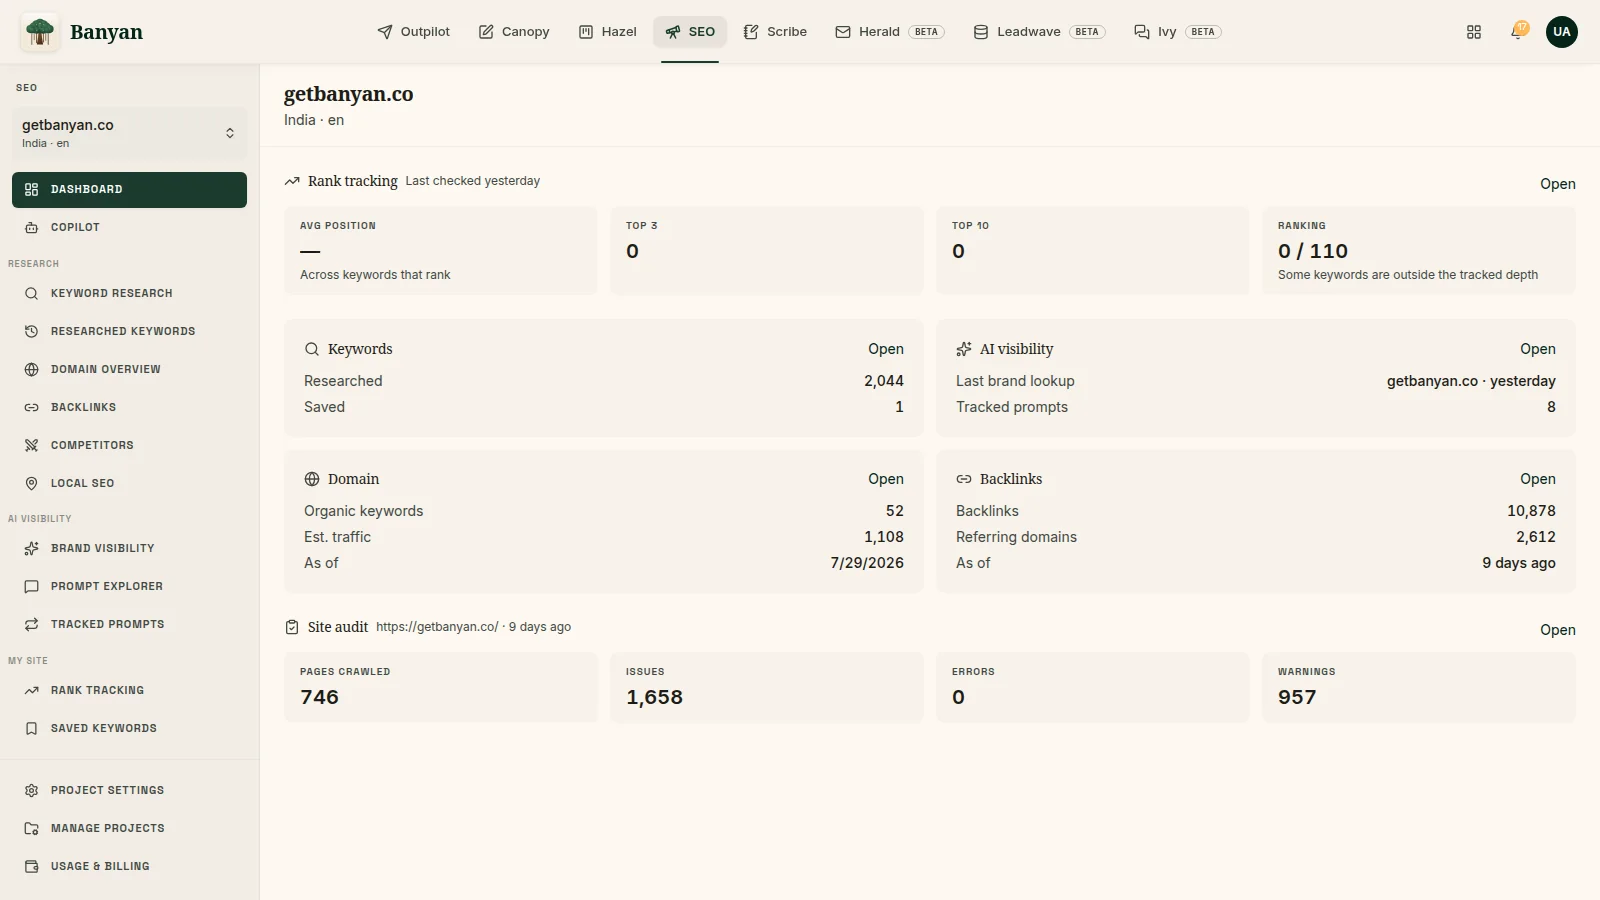Click the Banyan tree logo
Image resolution: width=1600 pixels, height=900 pixels.
pos(40,32)
